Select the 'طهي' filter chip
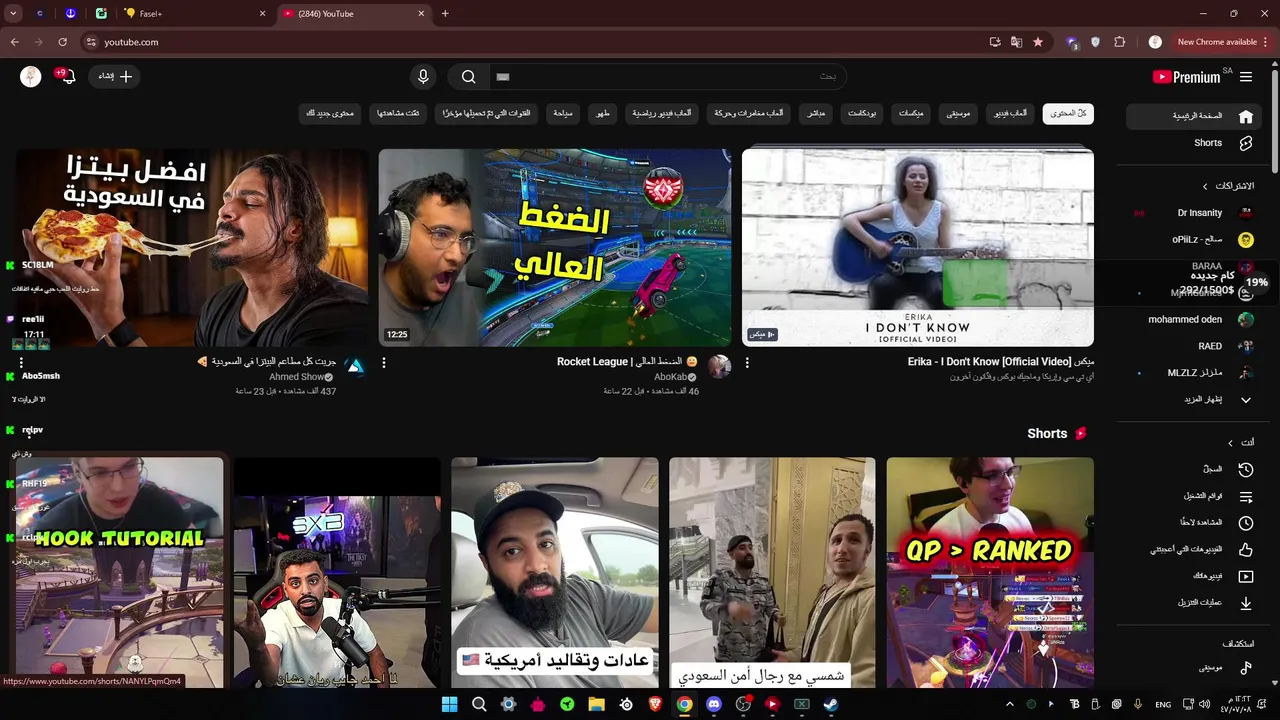Screen dimensions: 1280x720 click(x=603, y=113)
